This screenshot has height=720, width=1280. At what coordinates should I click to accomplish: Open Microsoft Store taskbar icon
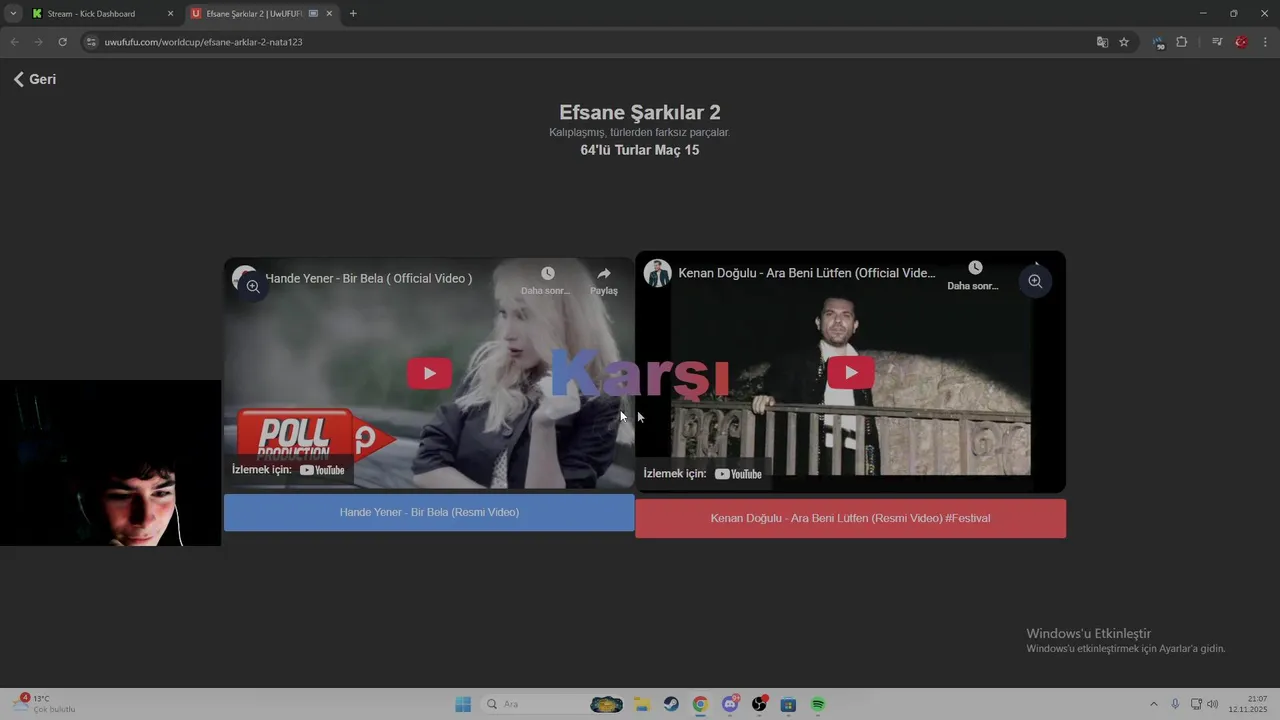(788, 704)
